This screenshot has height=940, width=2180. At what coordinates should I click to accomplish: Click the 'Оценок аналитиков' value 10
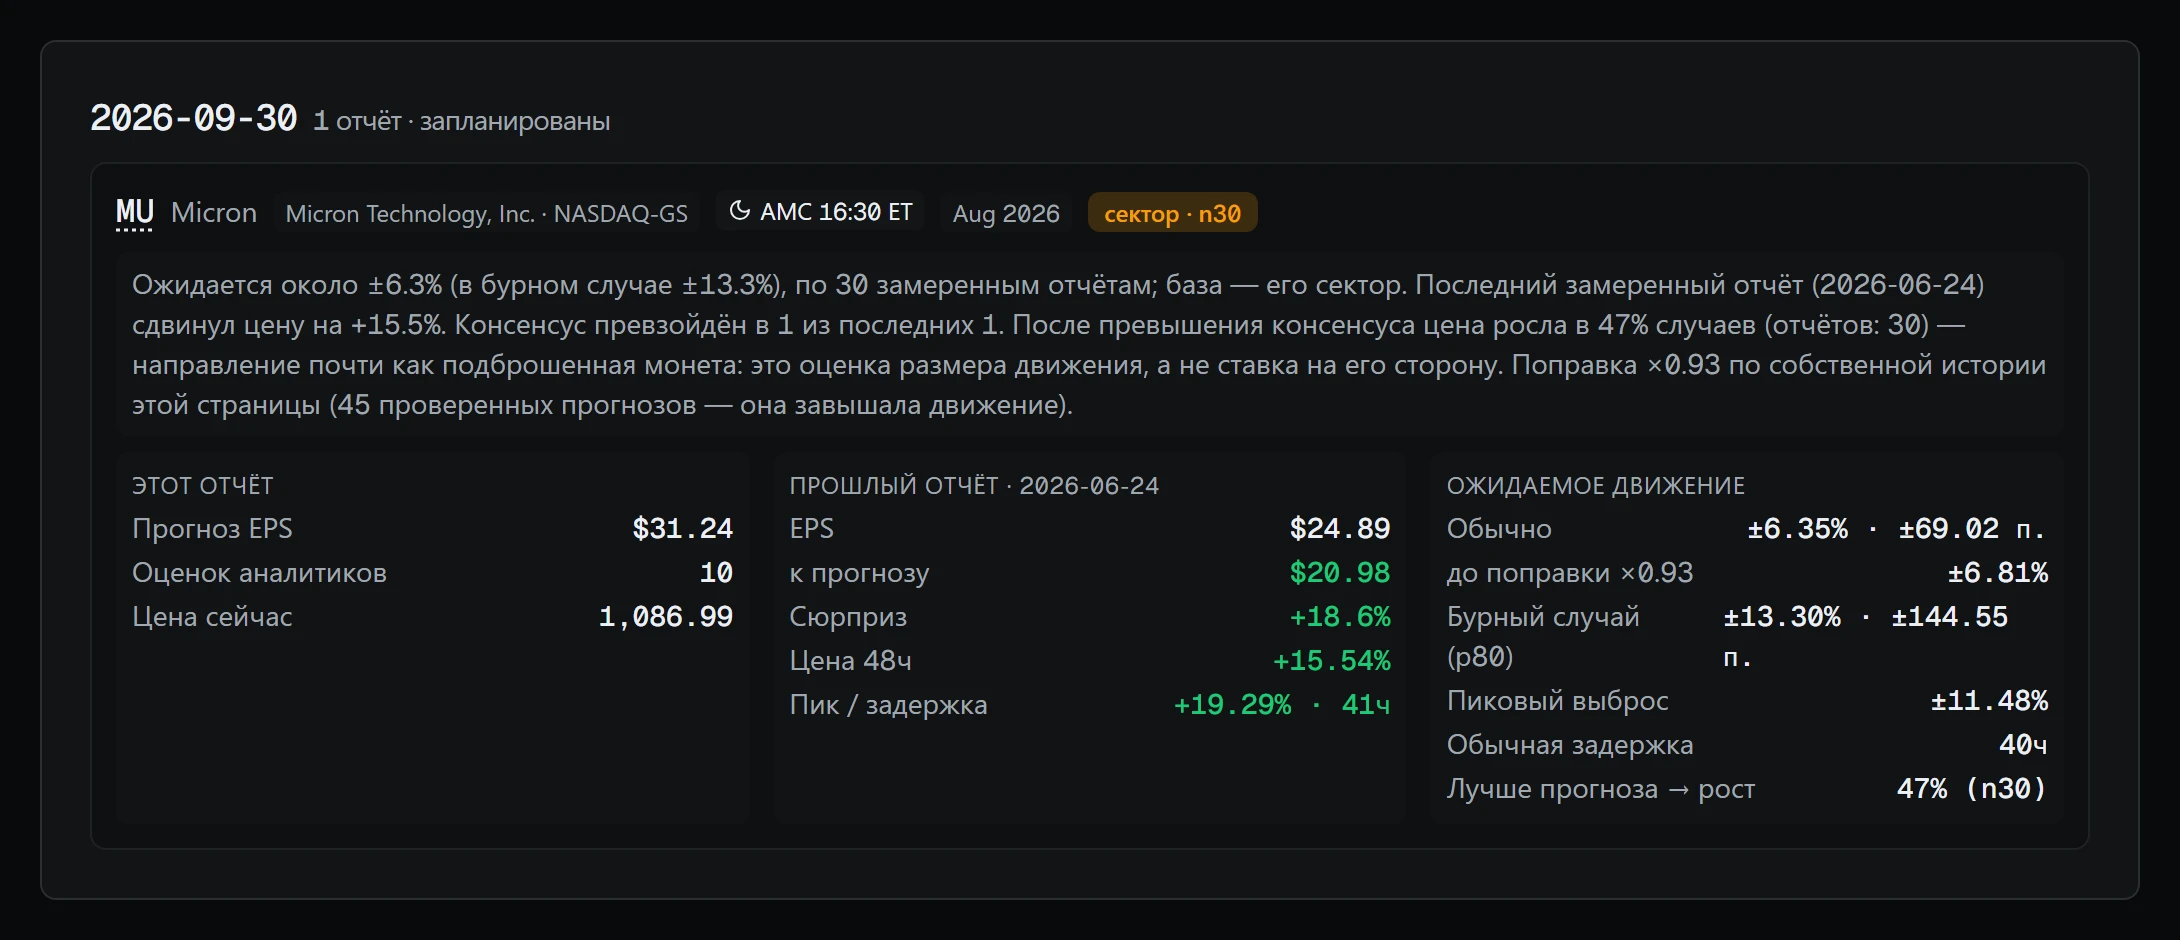tap(716, 572)
